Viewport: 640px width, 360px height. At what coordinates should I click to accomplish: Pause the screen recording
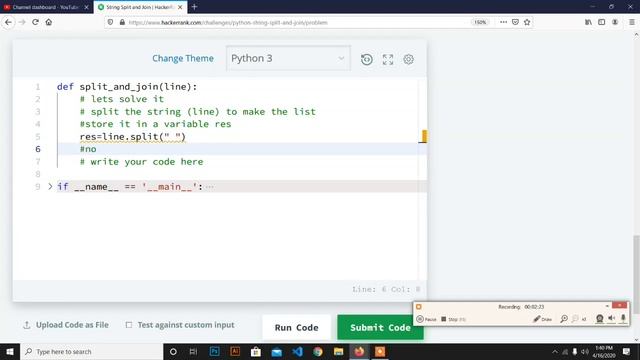click(x=426, y=319)
